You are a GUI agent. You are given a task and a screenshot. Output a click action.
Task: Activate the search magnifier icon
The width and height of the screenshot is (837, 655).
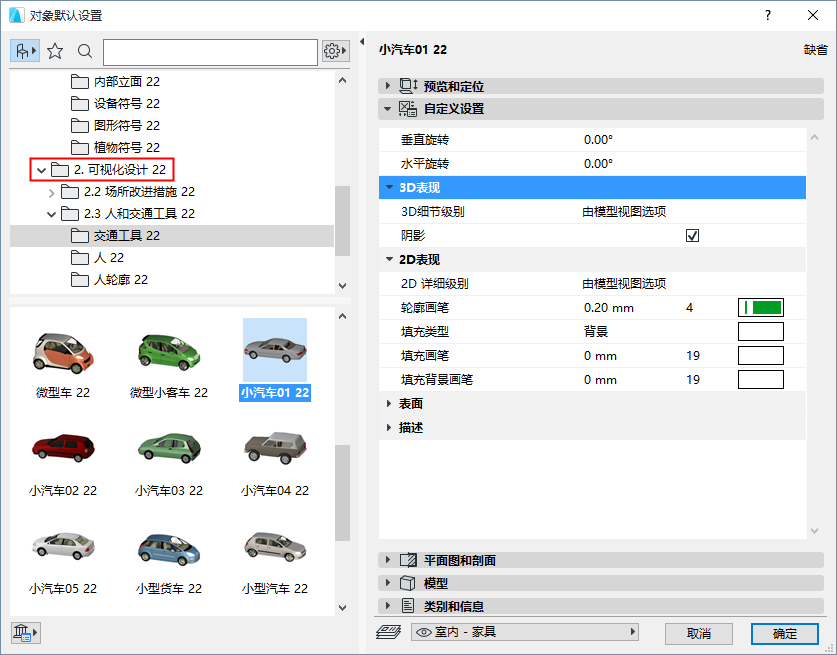tap(83, 51)
